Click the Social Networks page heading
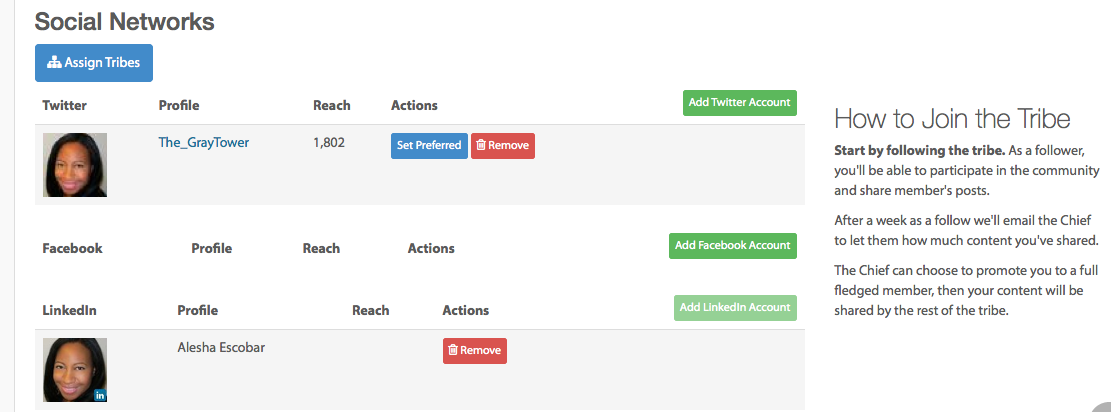This screenshot has width=1111, height=412. coord(125,21)
